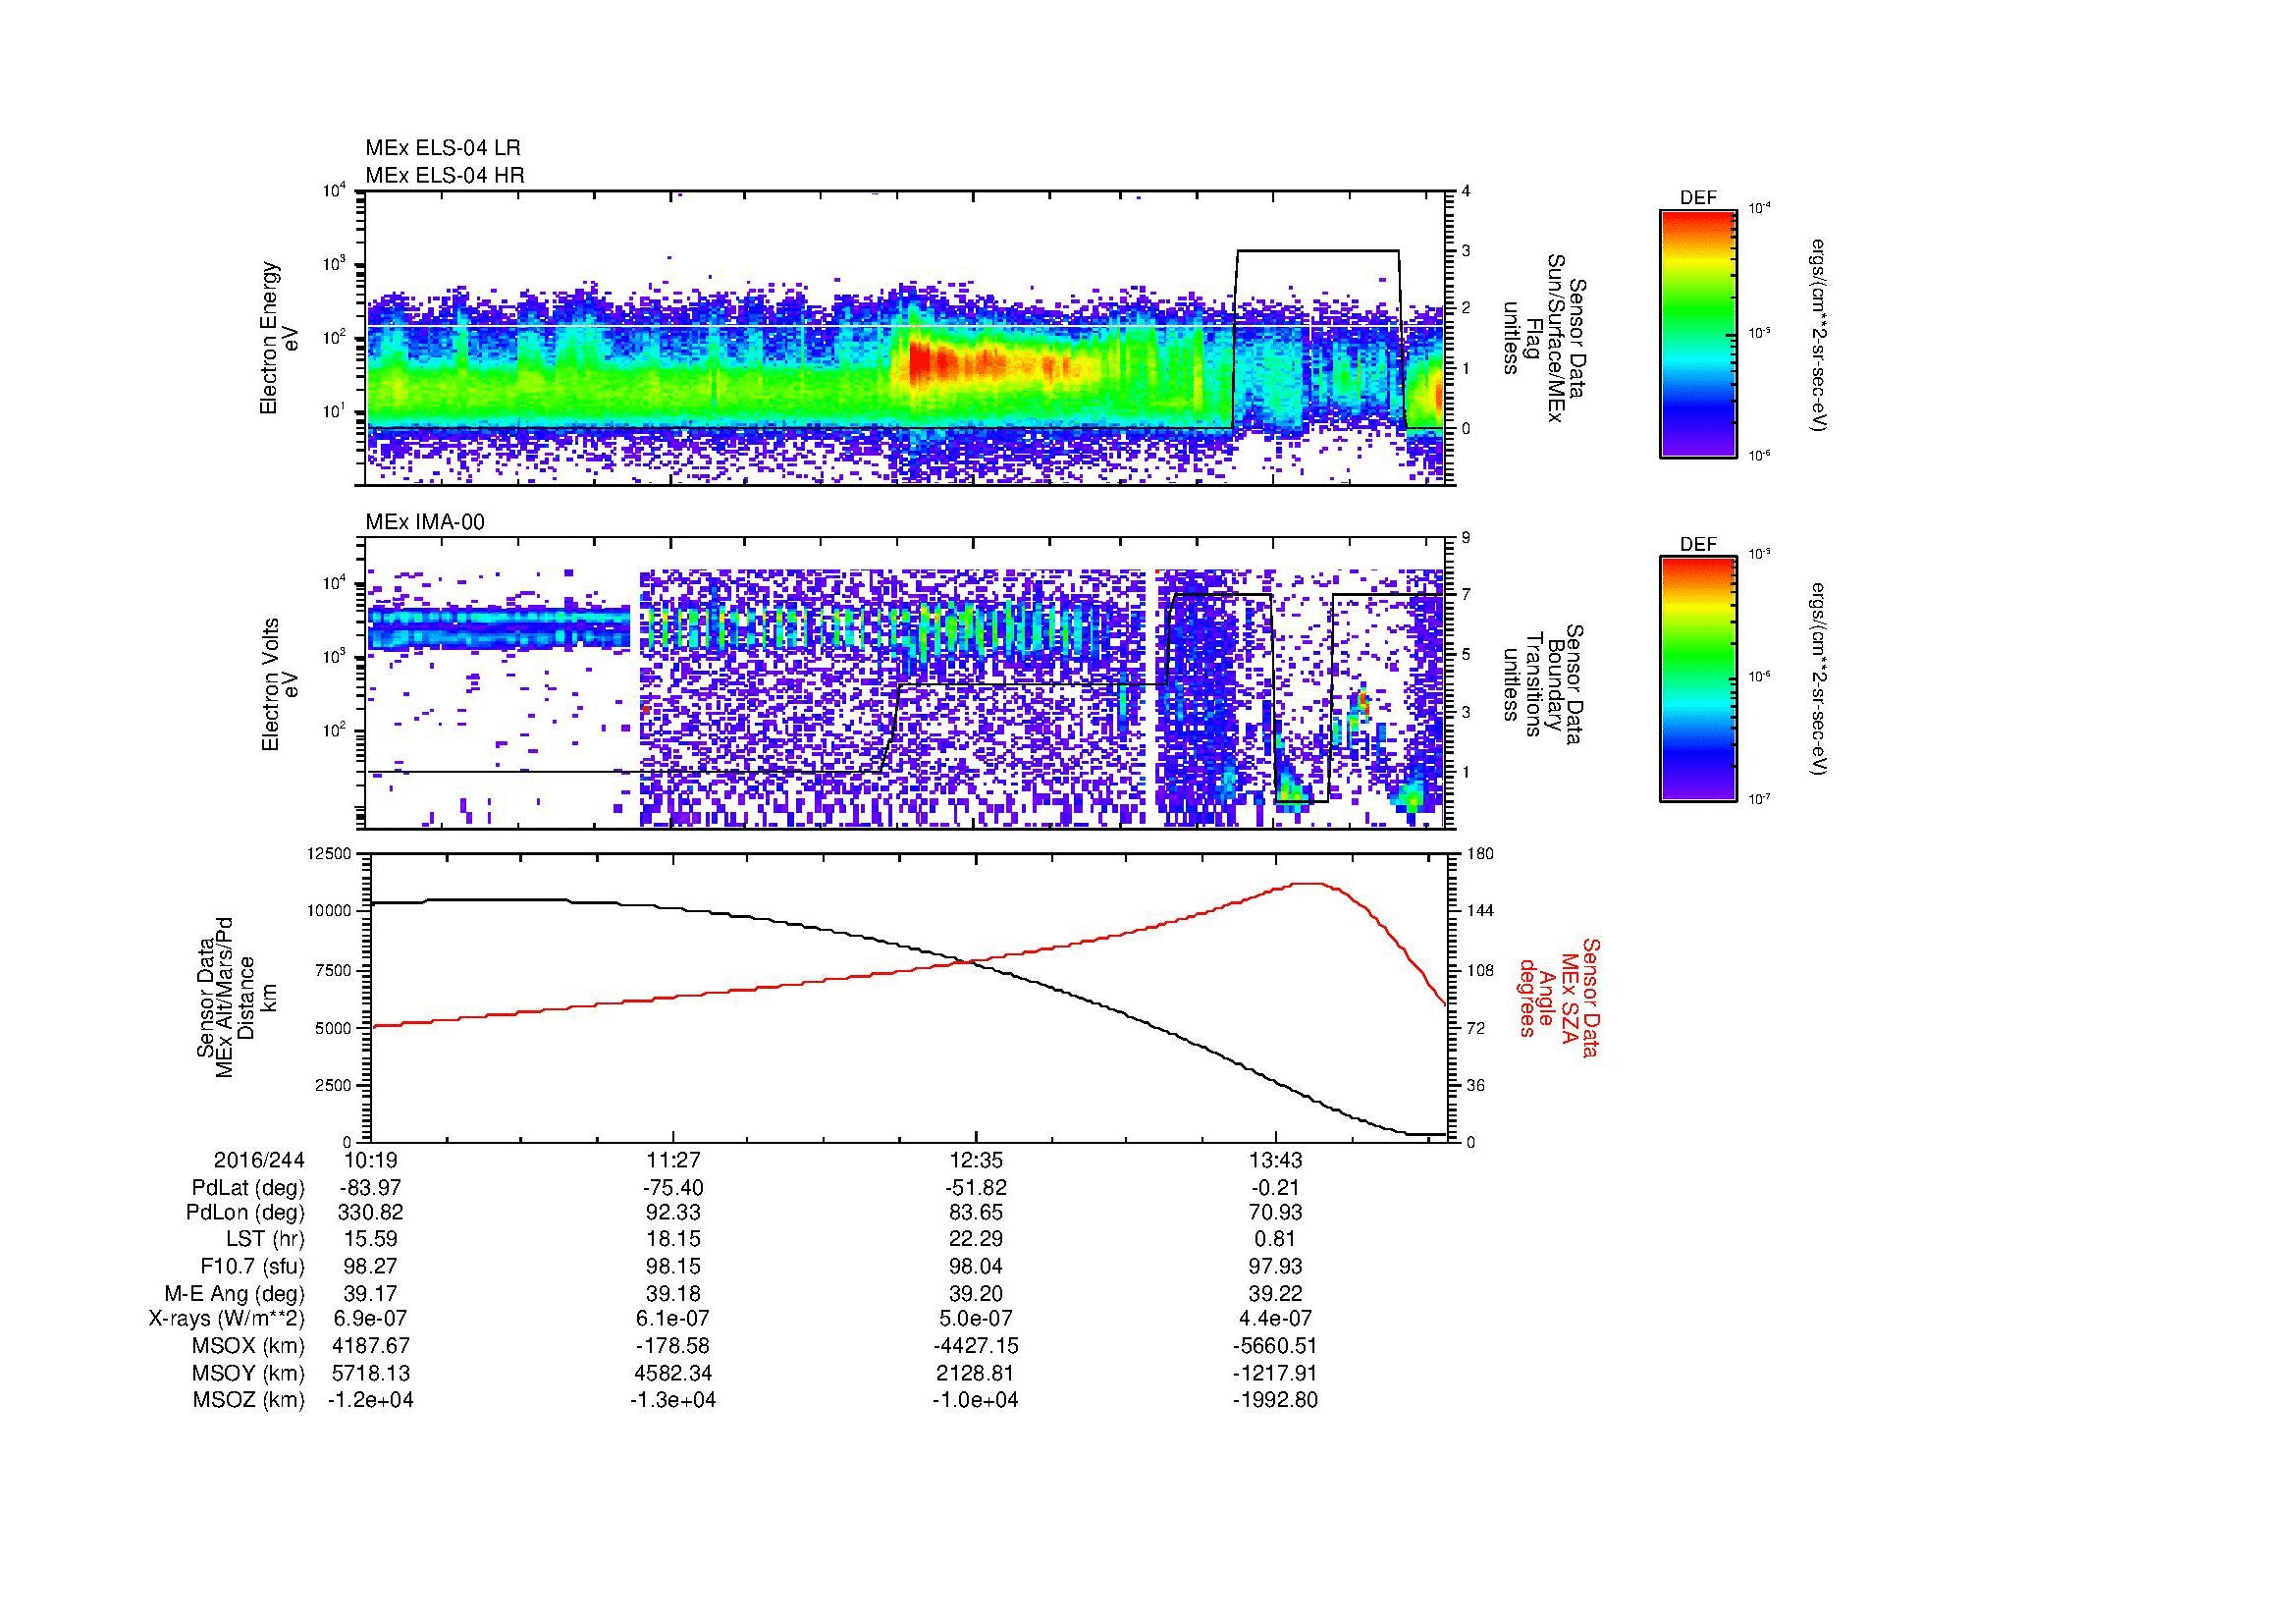Click X-rays value 6.9e-07
Screen dimensions: 2296x1623
coord(370,1319)
